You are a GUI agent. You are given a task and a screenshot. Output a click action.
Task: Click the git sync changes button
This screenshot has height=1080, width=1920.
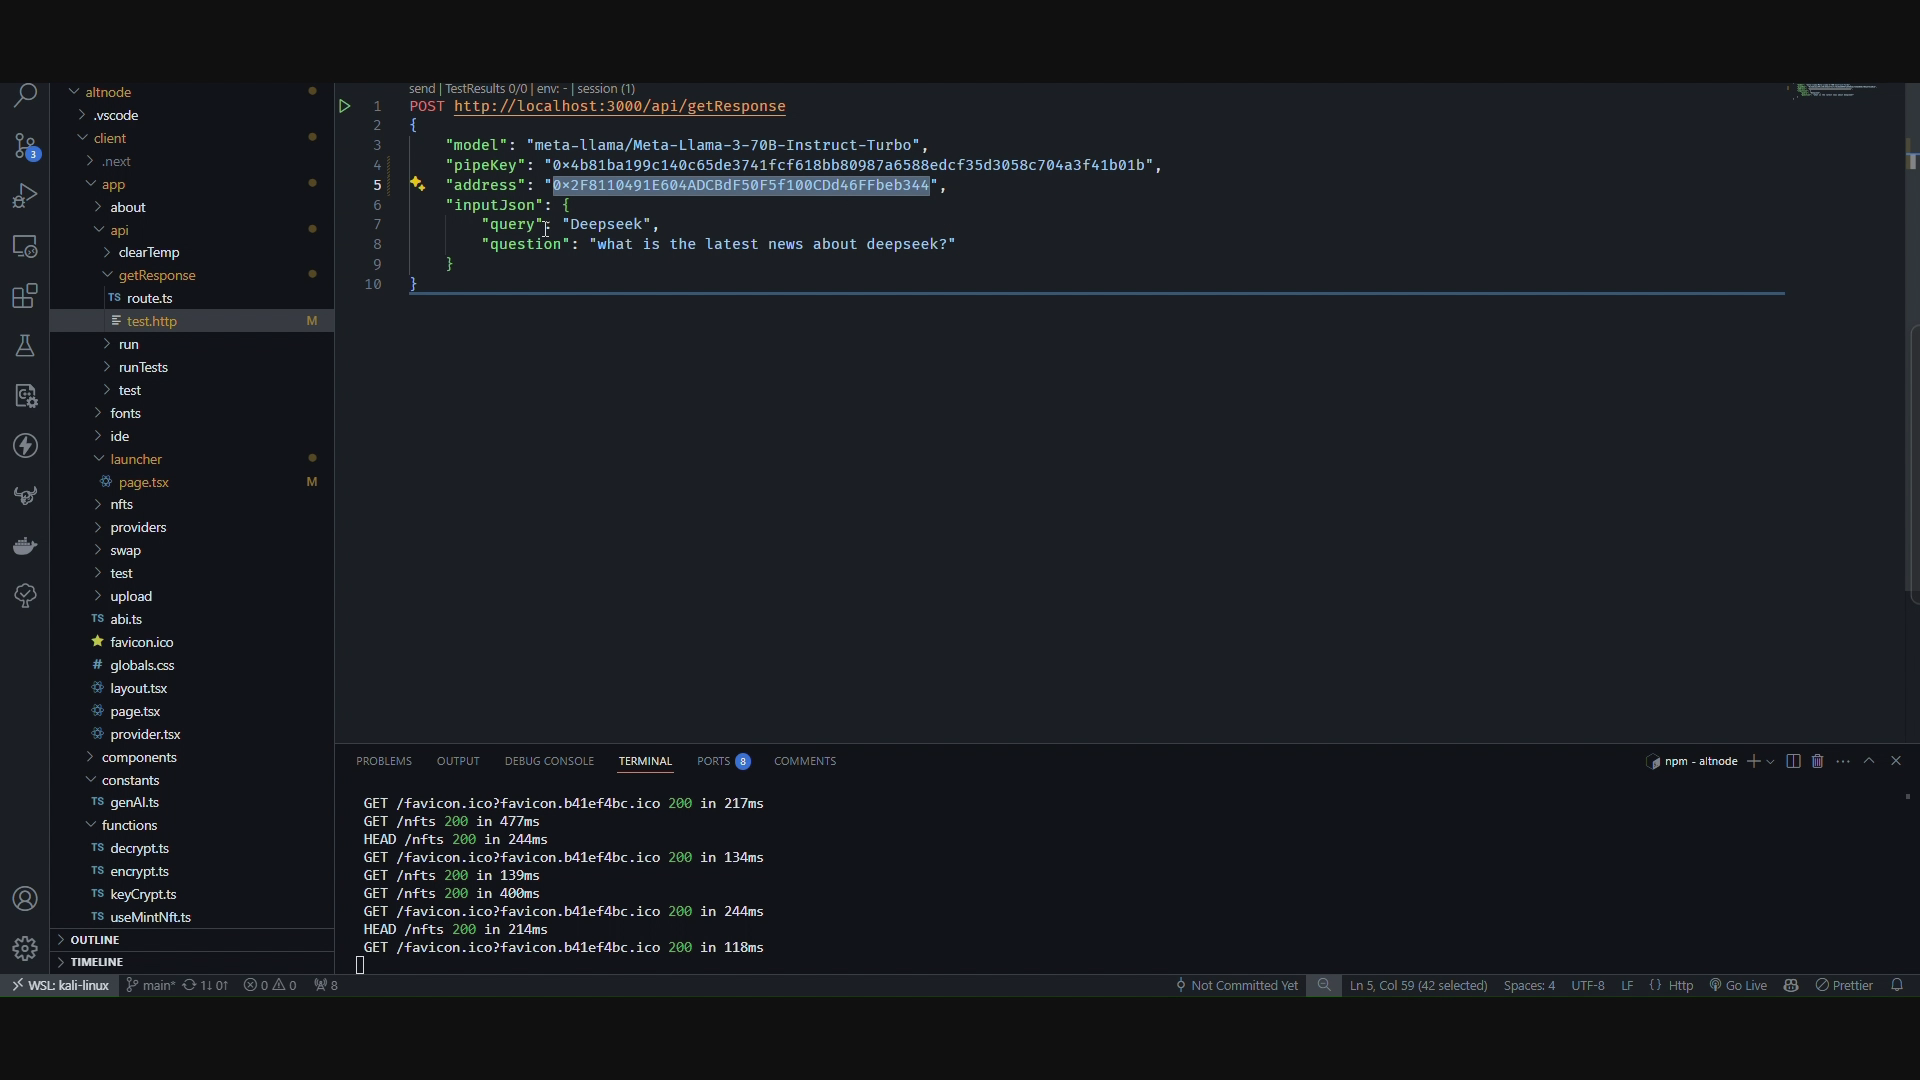(x=205, y=986)
